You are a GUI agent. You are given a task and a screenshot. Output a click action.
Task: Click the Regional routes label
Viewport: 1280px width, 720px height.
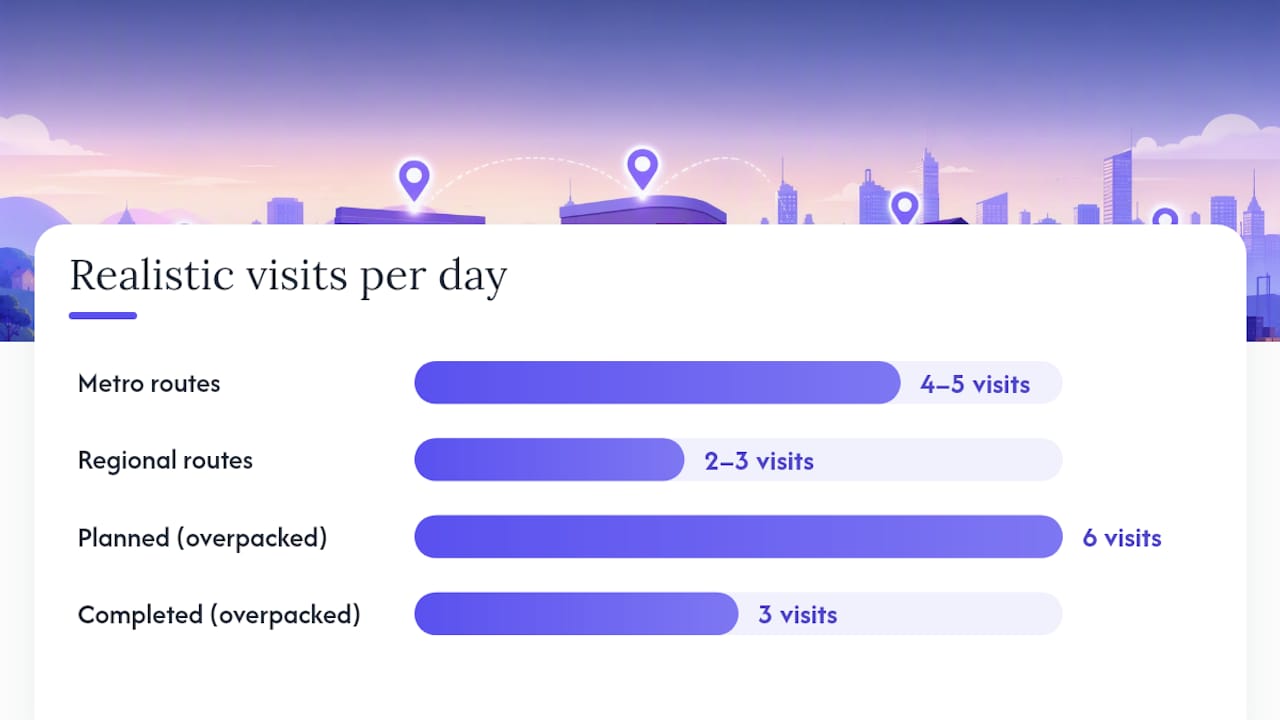coord(165,460)
